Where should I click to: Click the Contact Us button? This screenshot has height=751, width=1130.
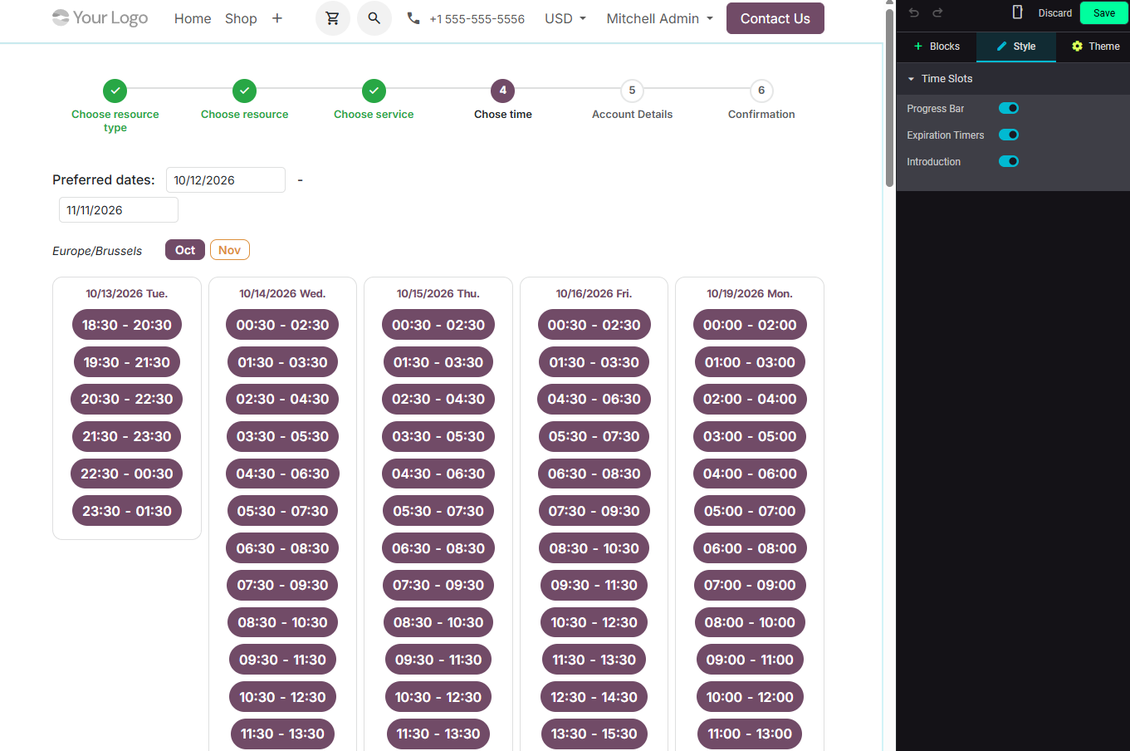click(x=775, y=19)
